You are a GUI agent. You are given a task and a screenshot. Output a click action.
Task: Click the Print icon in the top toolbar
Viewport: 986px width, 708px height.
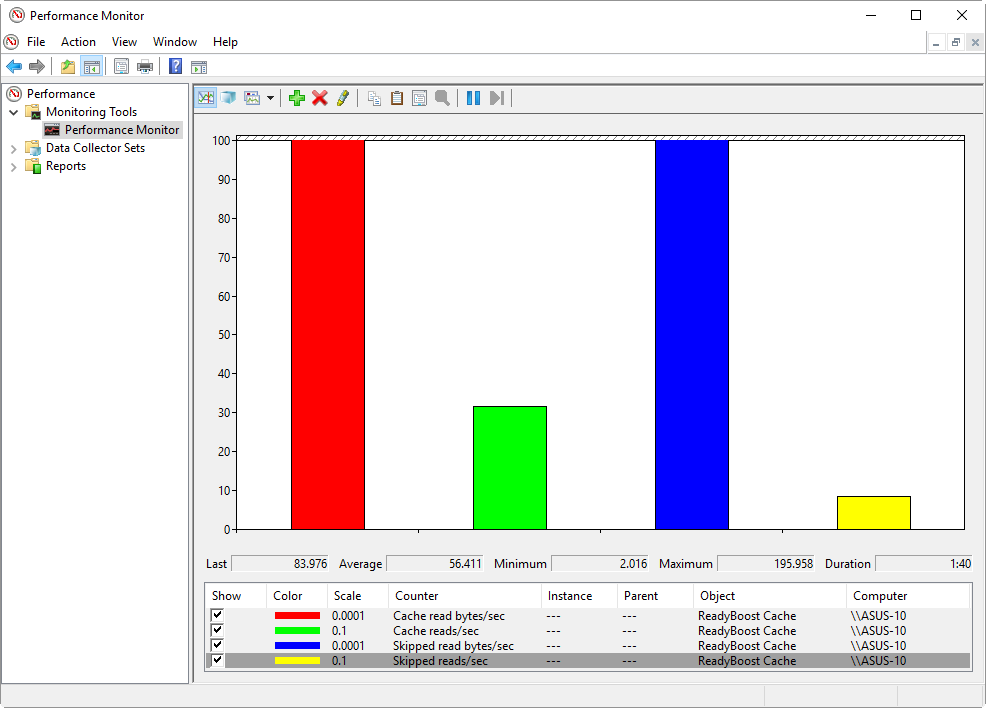[145, 67]
